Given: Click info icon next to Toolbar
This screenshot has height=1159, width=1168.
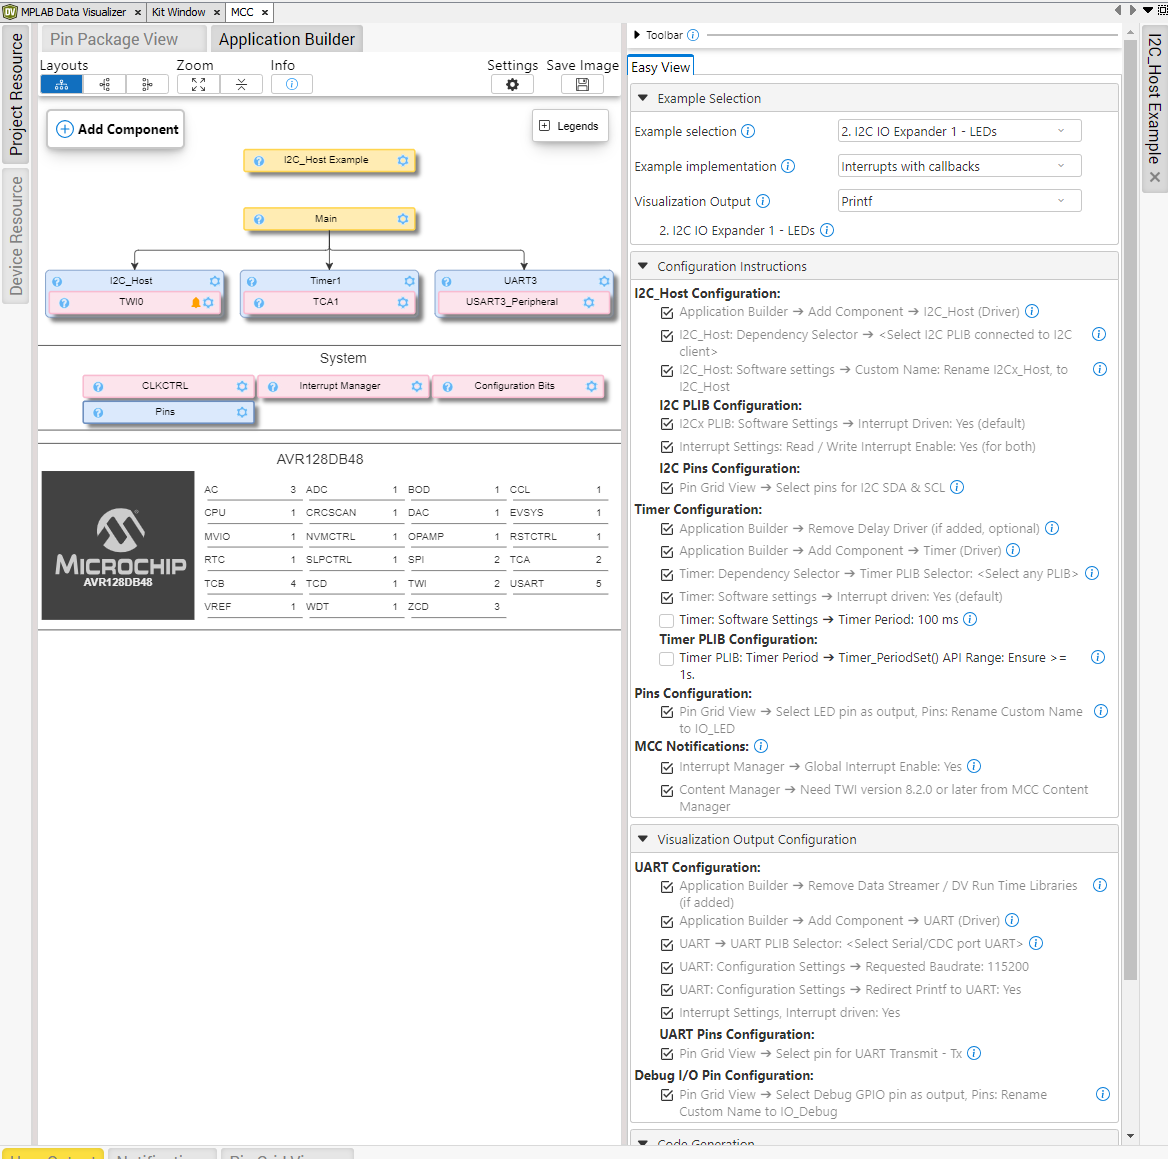Looking at the screenshot, I should tap(693, 35).
